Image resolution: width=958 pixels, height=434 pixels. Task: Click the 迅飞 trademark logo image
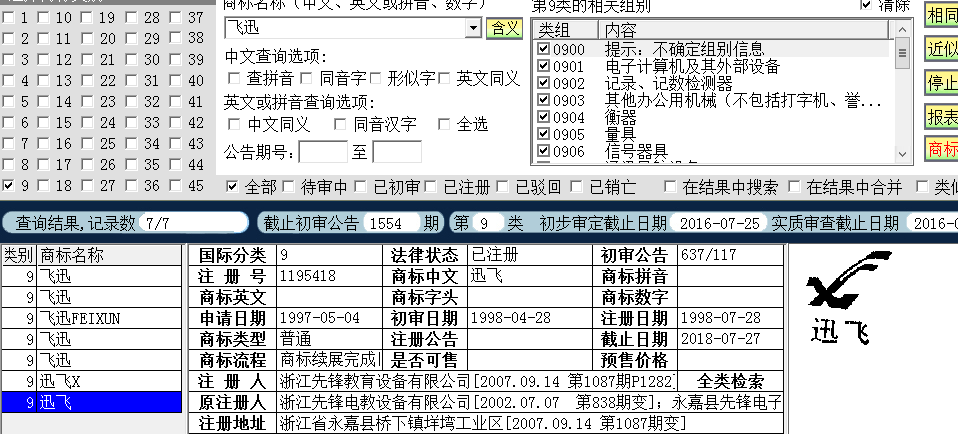(x=848, y=296)
